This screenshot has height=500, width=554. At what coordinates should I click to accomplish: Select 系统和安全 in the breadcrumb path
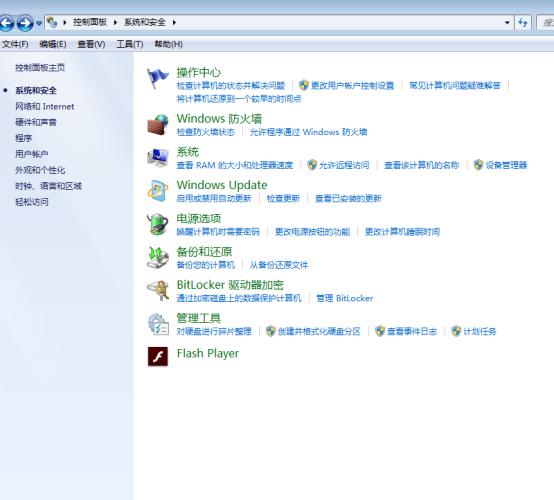145,22
